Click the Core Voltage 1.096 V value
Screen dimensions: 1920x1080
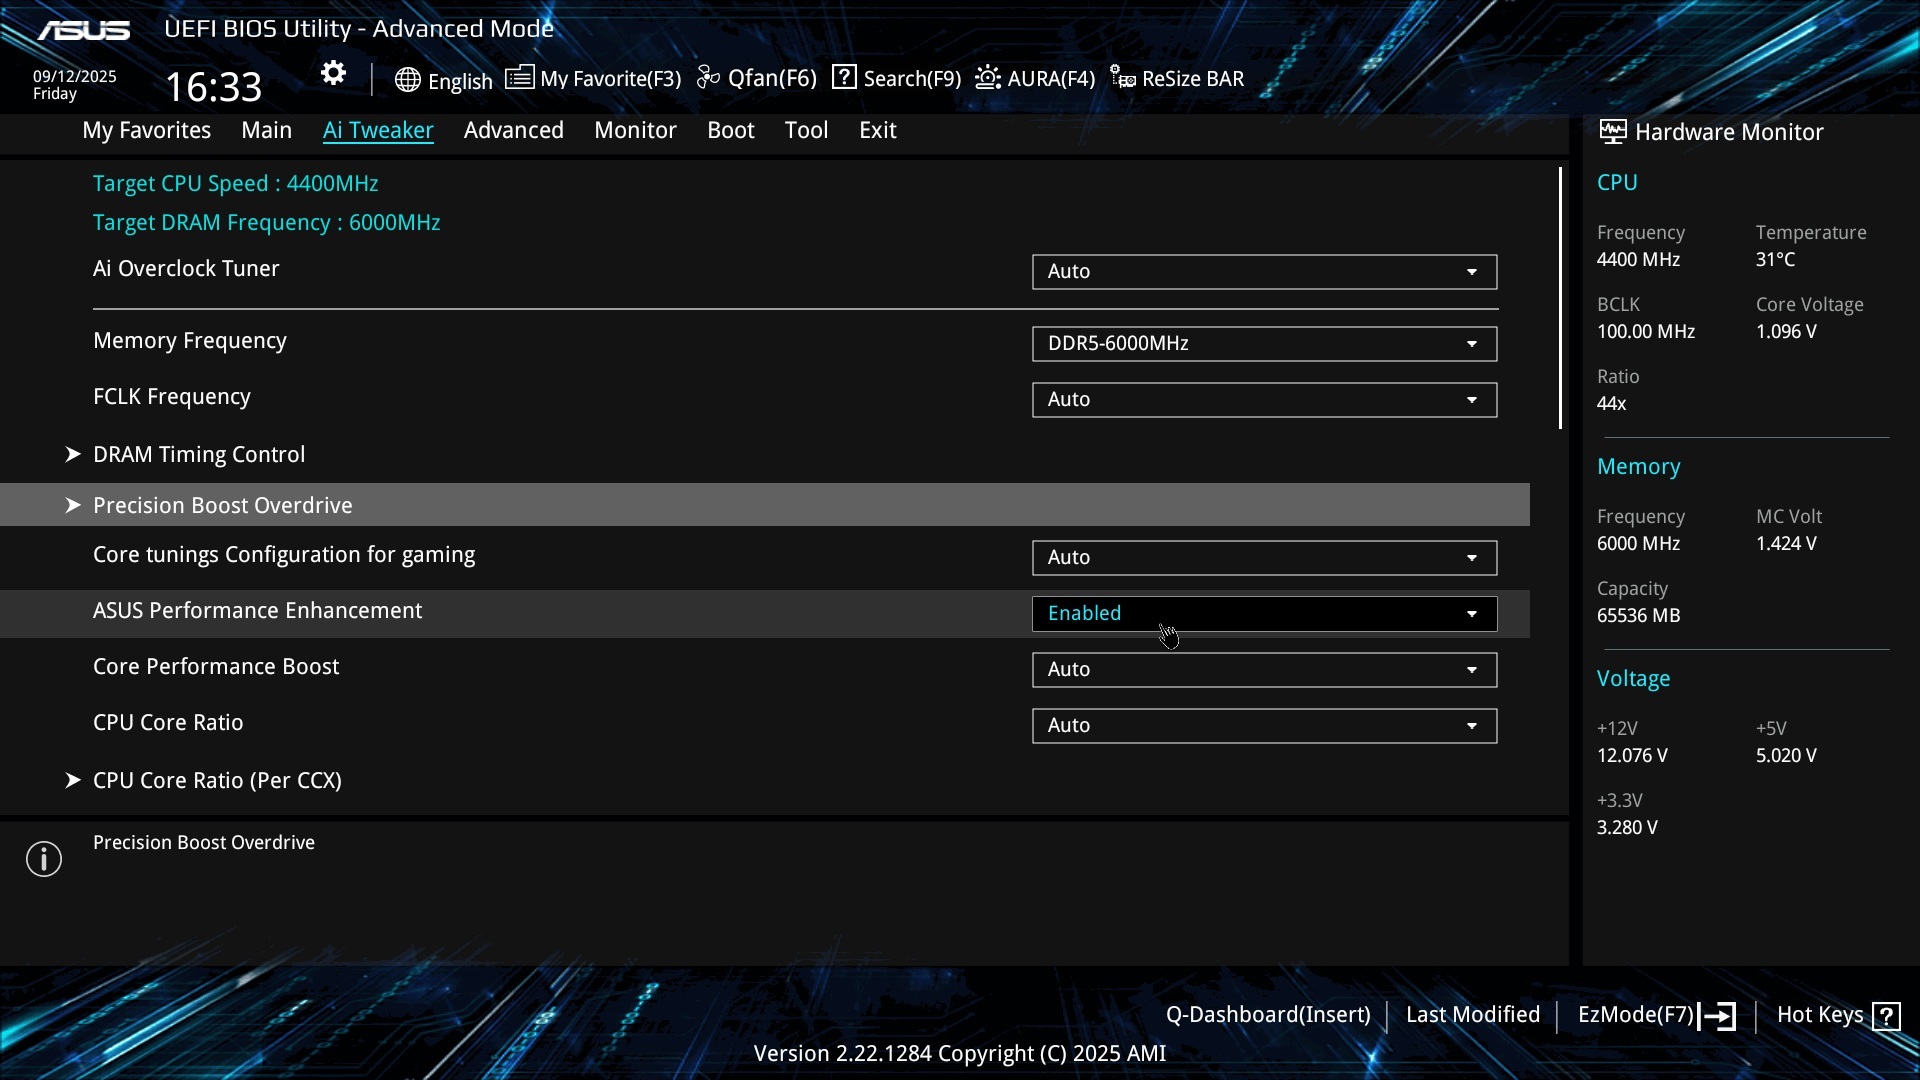1786,332
